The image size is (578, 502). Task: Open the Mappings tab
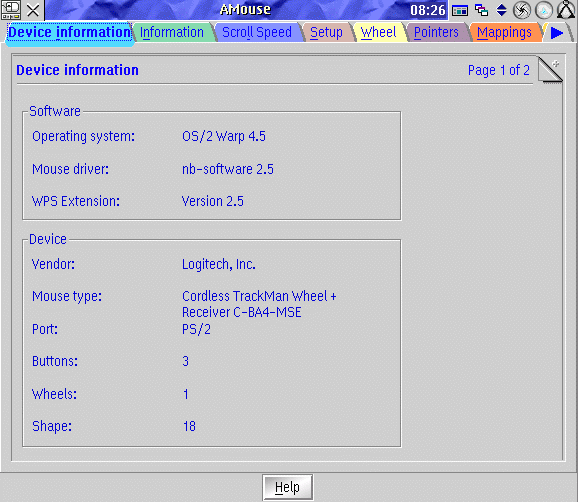coord(504,32)
